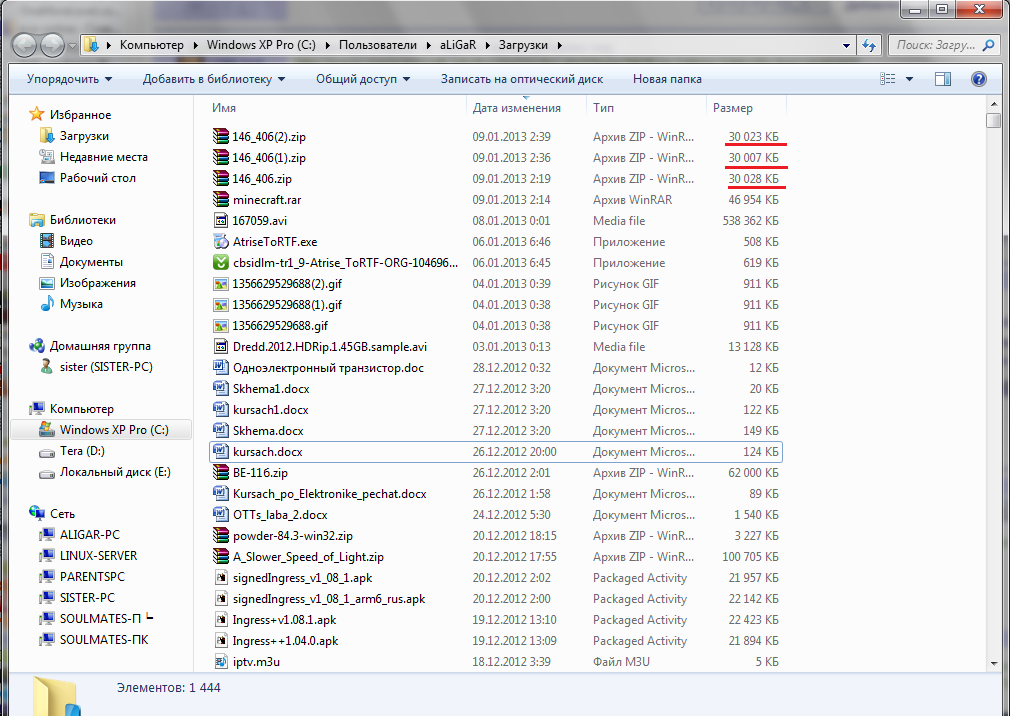Click the minecraft.rar archive icon
This screenshot has height=716, width=1010.
tap(221, 199)
